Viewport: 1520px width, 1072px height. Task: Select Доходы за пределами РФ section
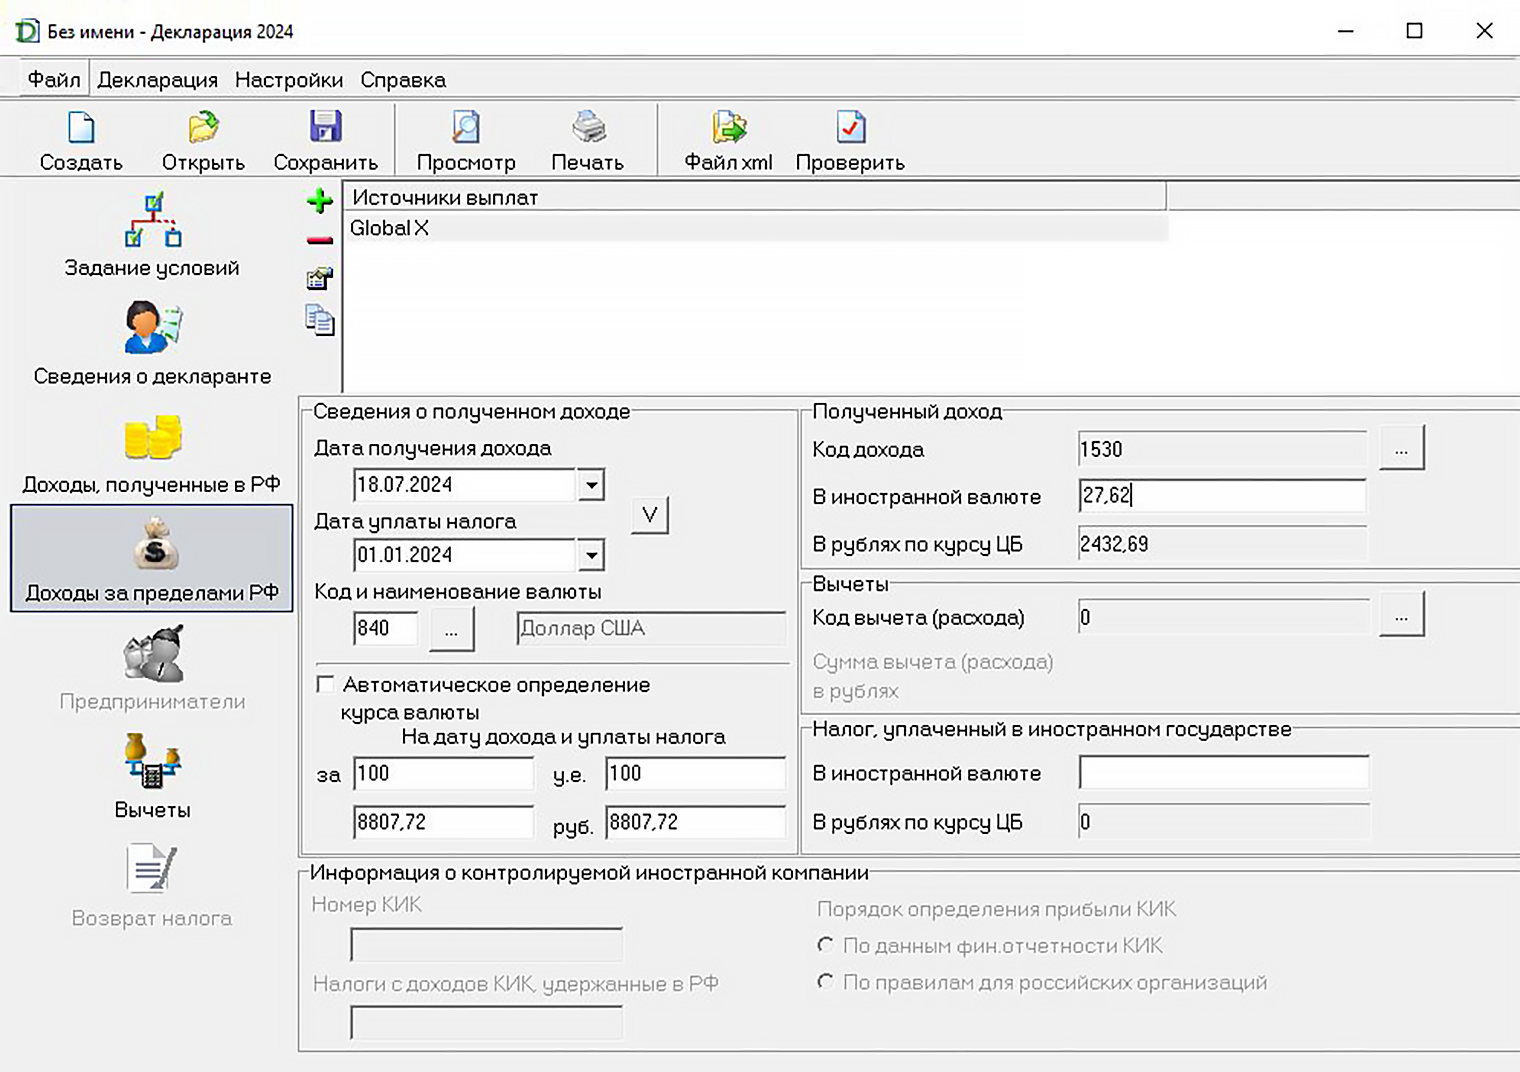[152, 558]
